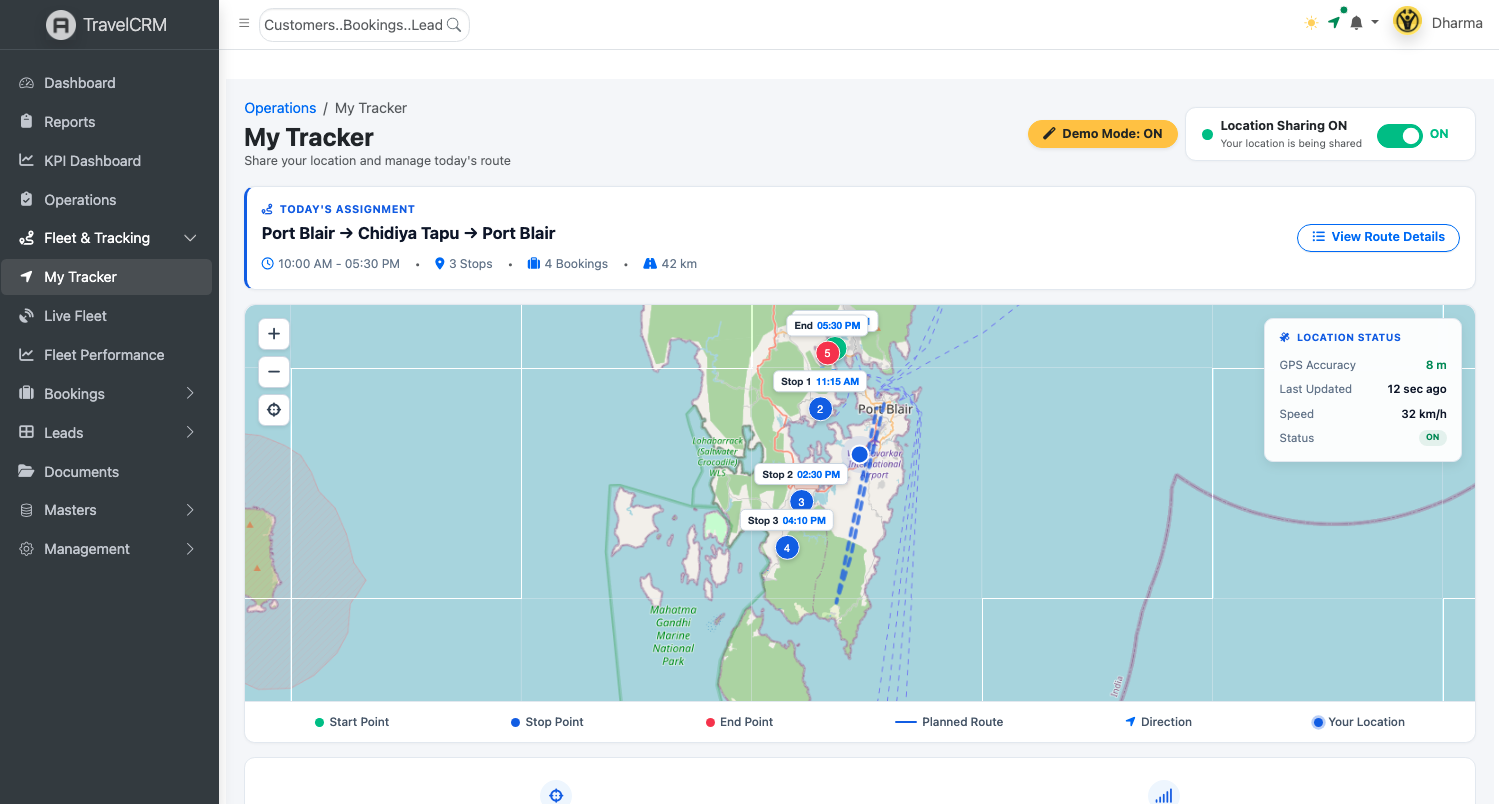Screen dimensions: 1499x804
Task: Open the Operations sidebar item
Action: click(x=107, y=200)
